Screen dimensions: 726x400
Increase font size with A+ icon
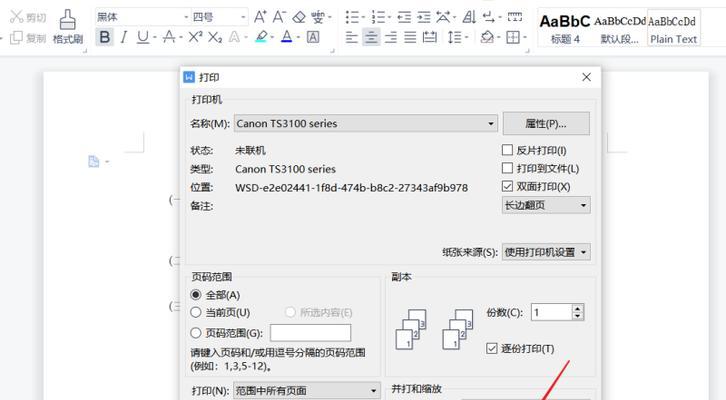(x=260, y=17)
